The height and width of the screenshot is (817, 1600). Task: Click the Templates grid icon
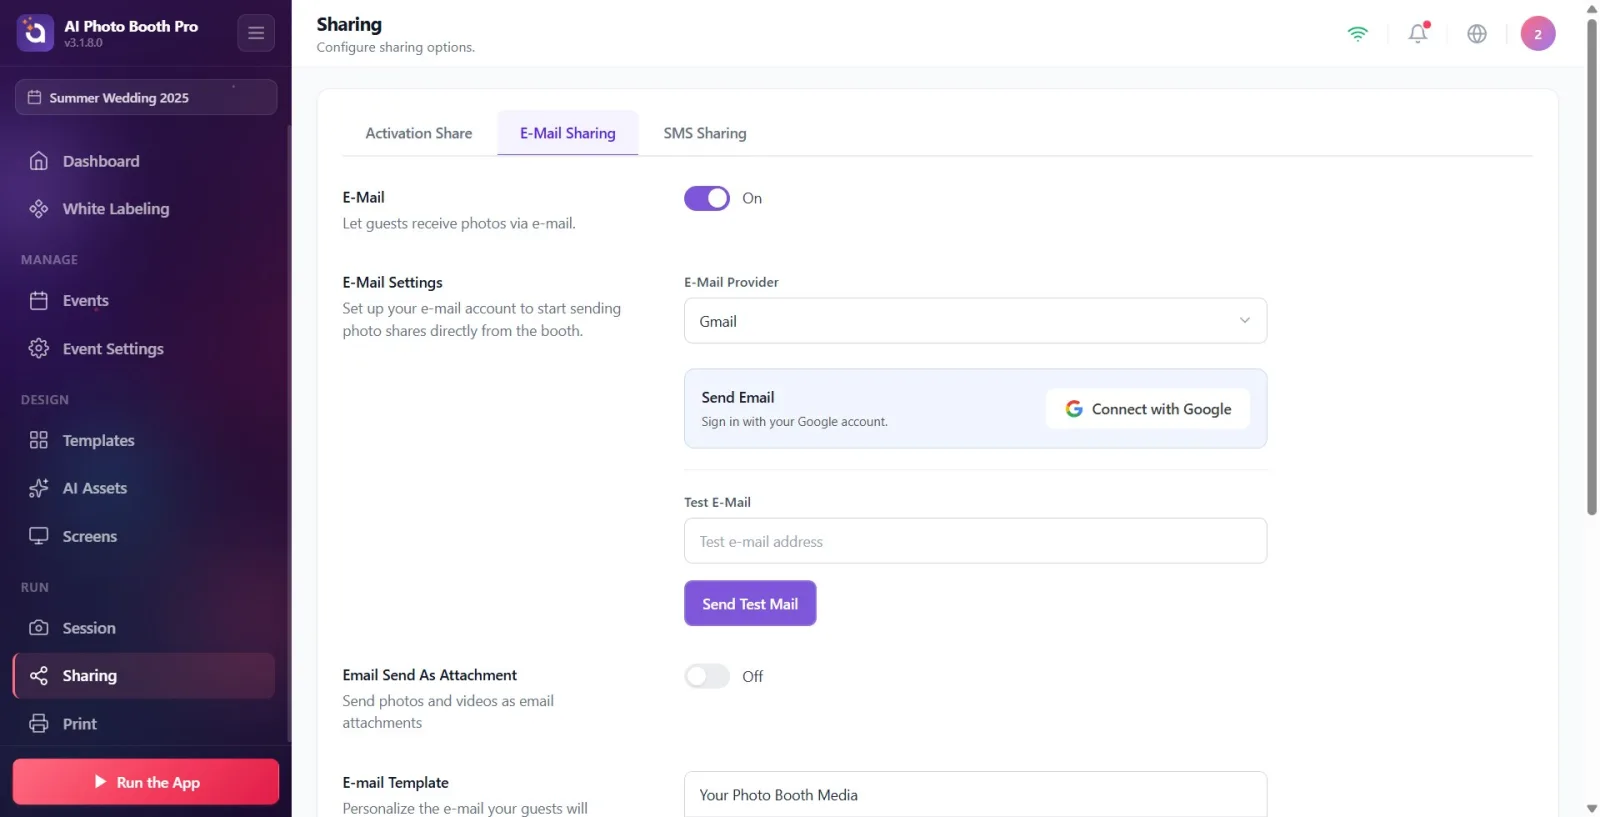pyautogui.click(x=39, y=440)
